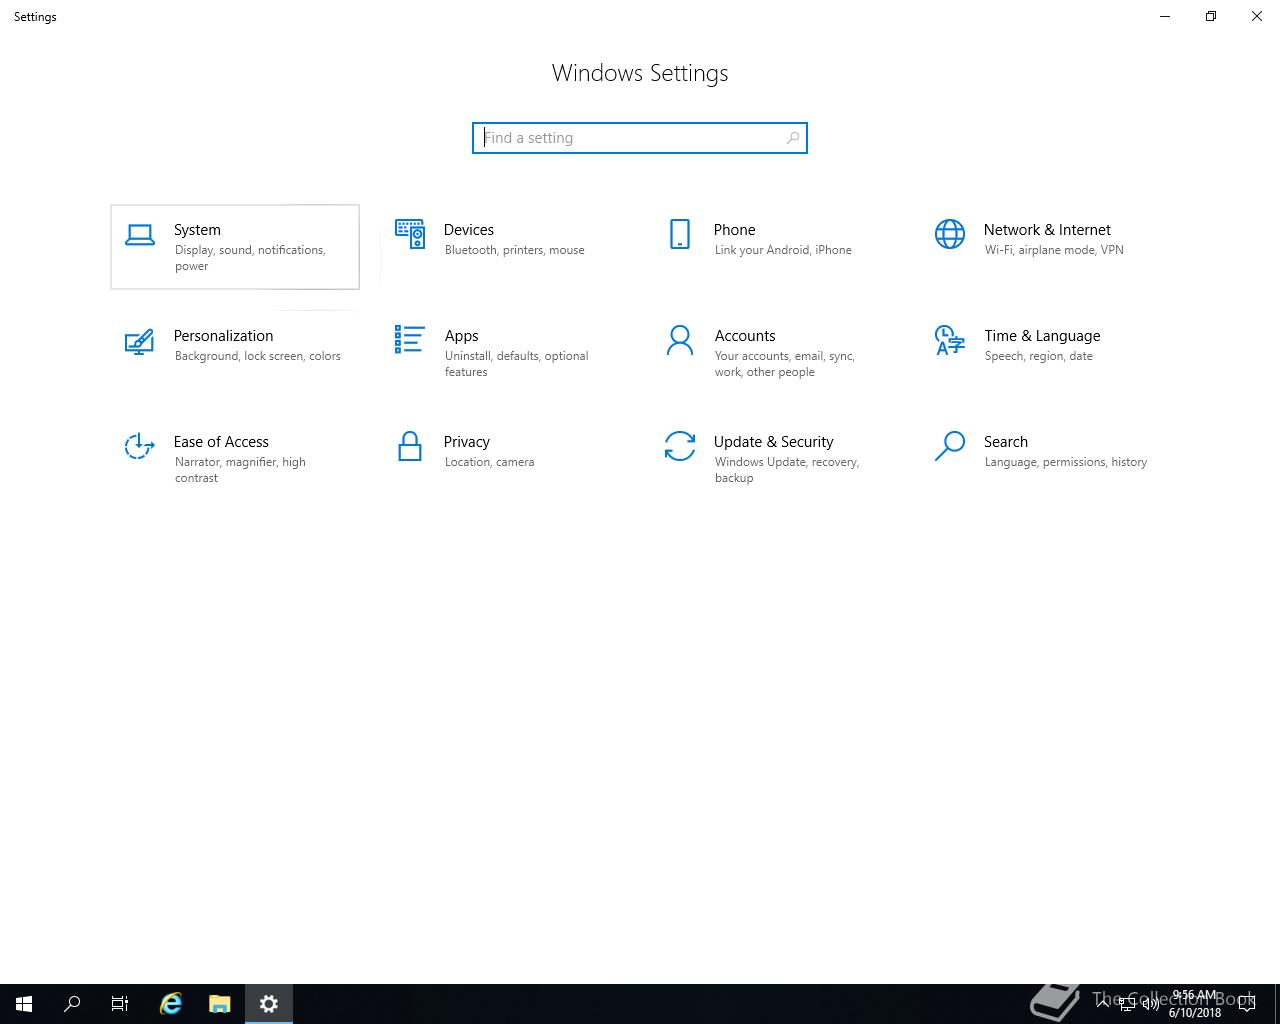The image size is (1280, 1024).
Task: Open the Devices keyboard-speaker icon
Action: (410, 234)
